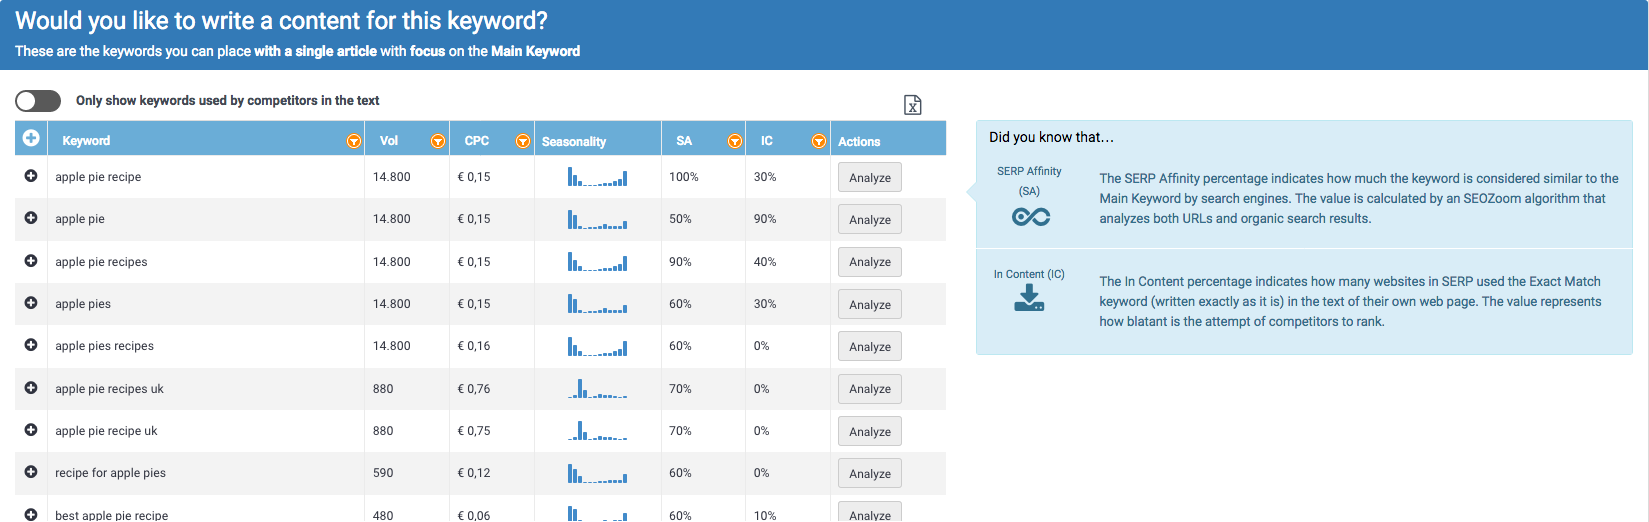Analyze the 'best apple pie recipe' keyword
This screenshot has height=522, width=1649.
coord(870,512)
